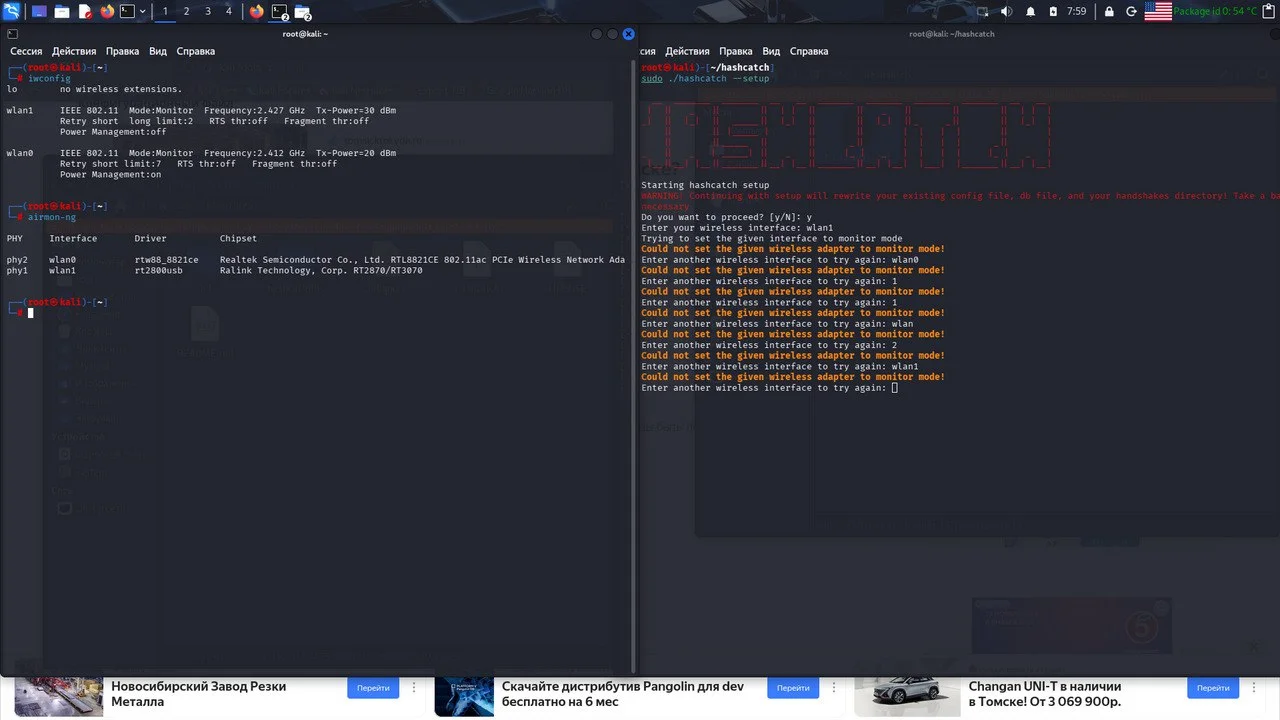
Task: Expand the terminal launcher dropdown arrow
Action: pyautogui.click(x=143, y=12)
